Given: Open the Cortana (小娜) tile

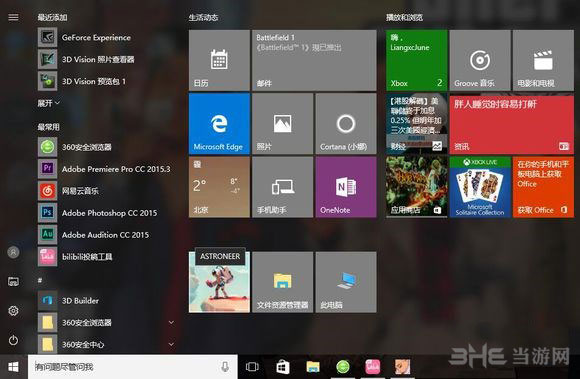Looking at the screenshot, I should [x=346, y=123].
